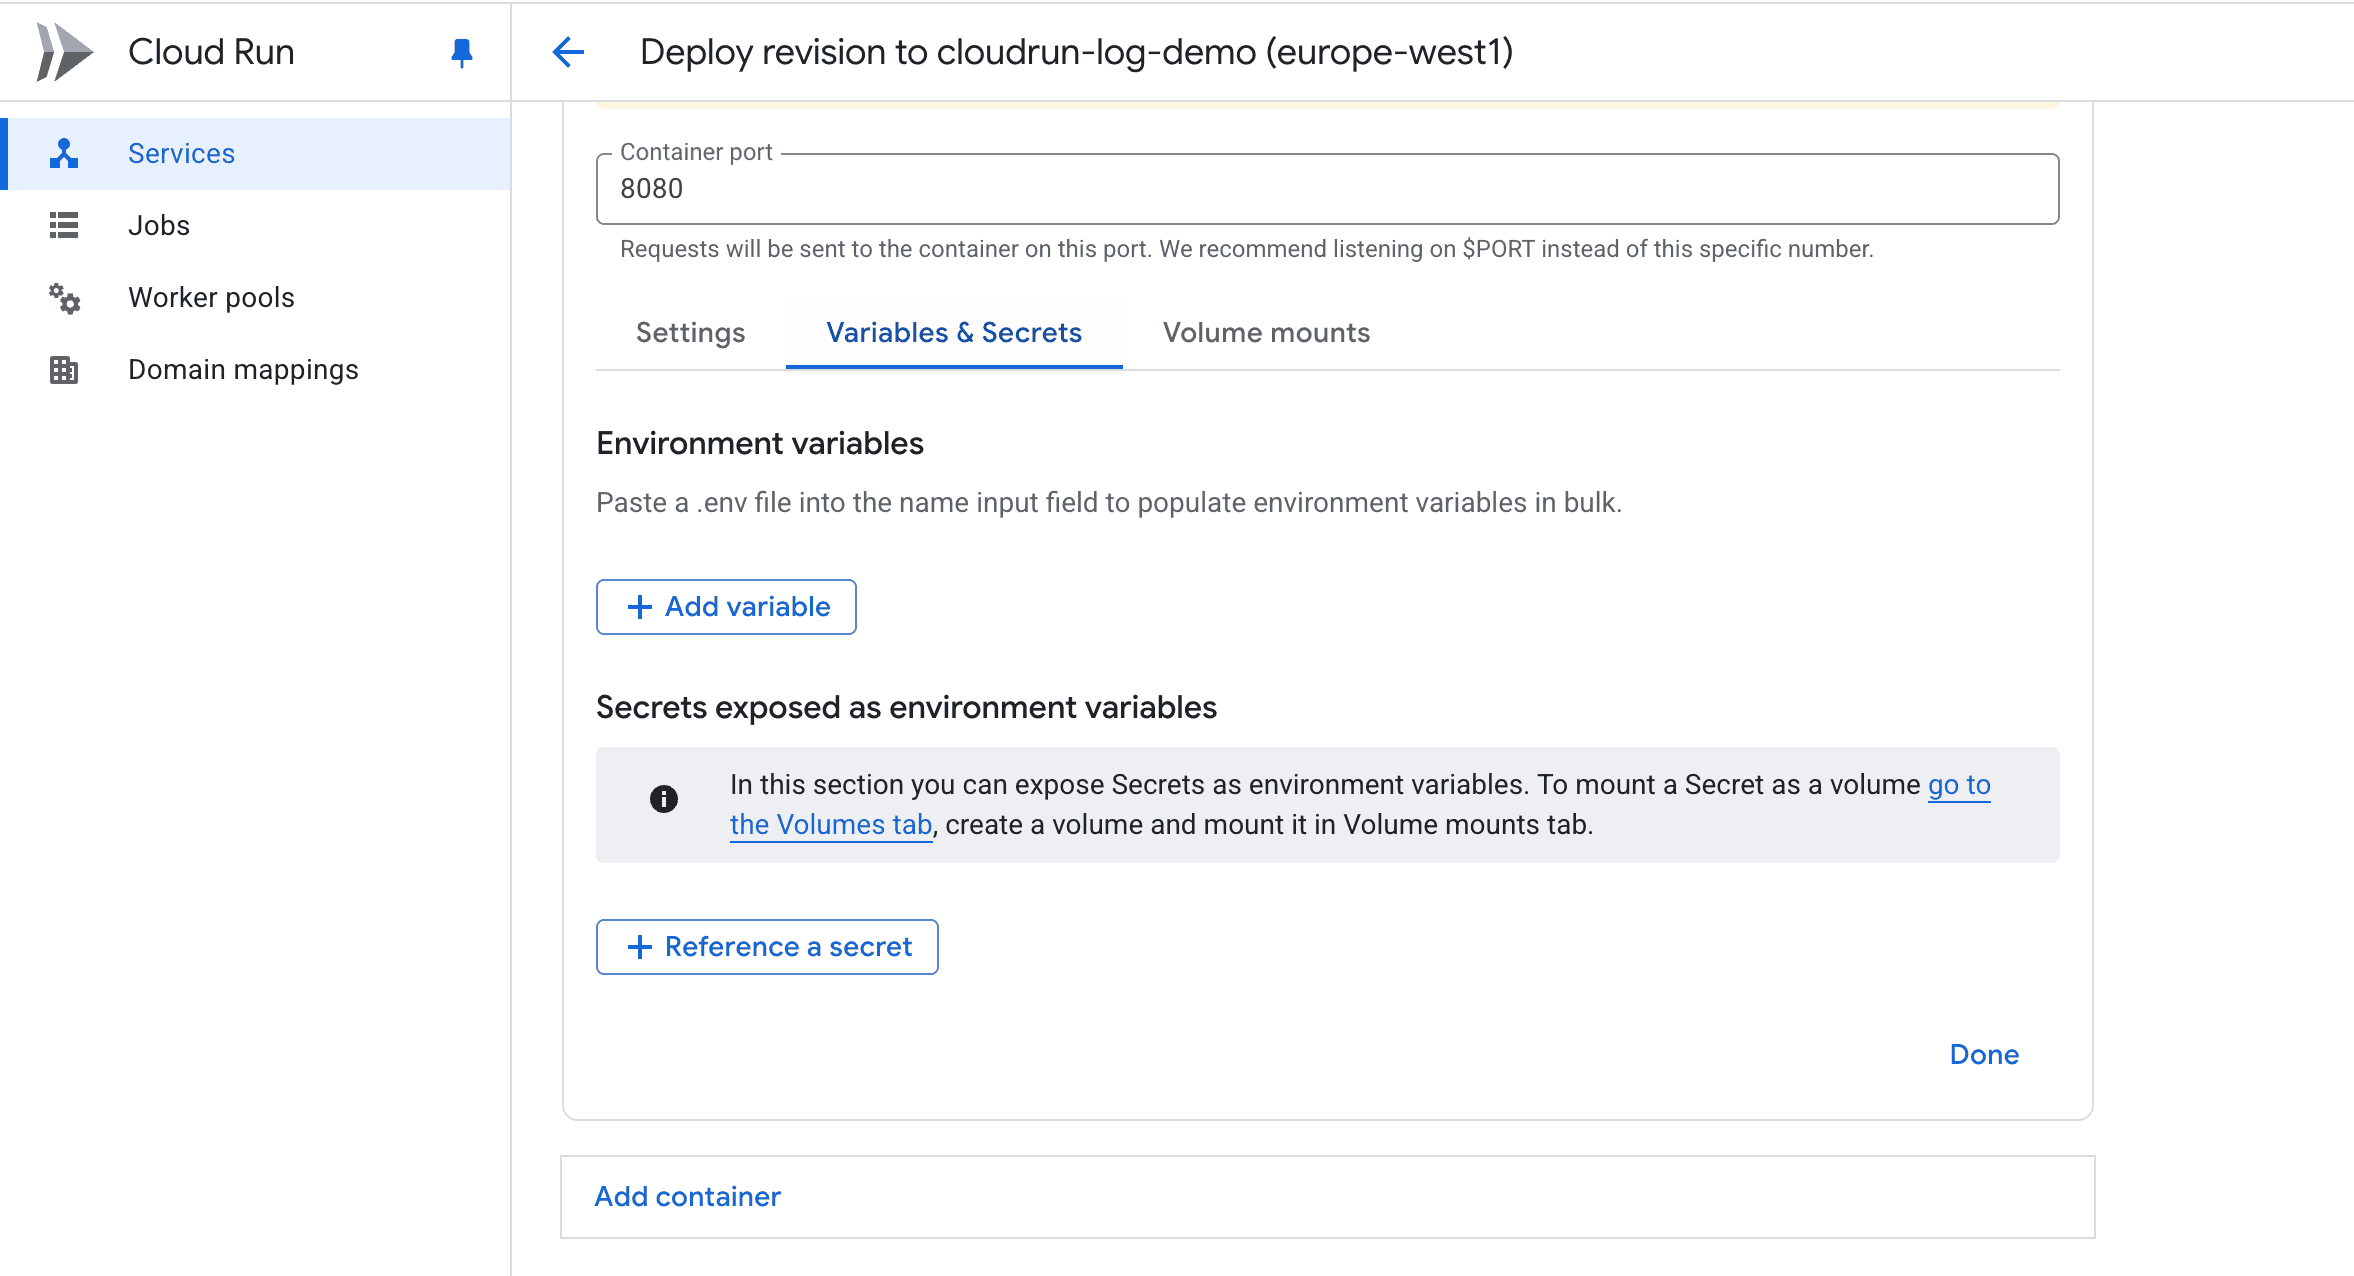The width and height of the screenshot is (2354, 1276).
Task: Click the Jobs list icon in sidebar
Action: (63, 225)
